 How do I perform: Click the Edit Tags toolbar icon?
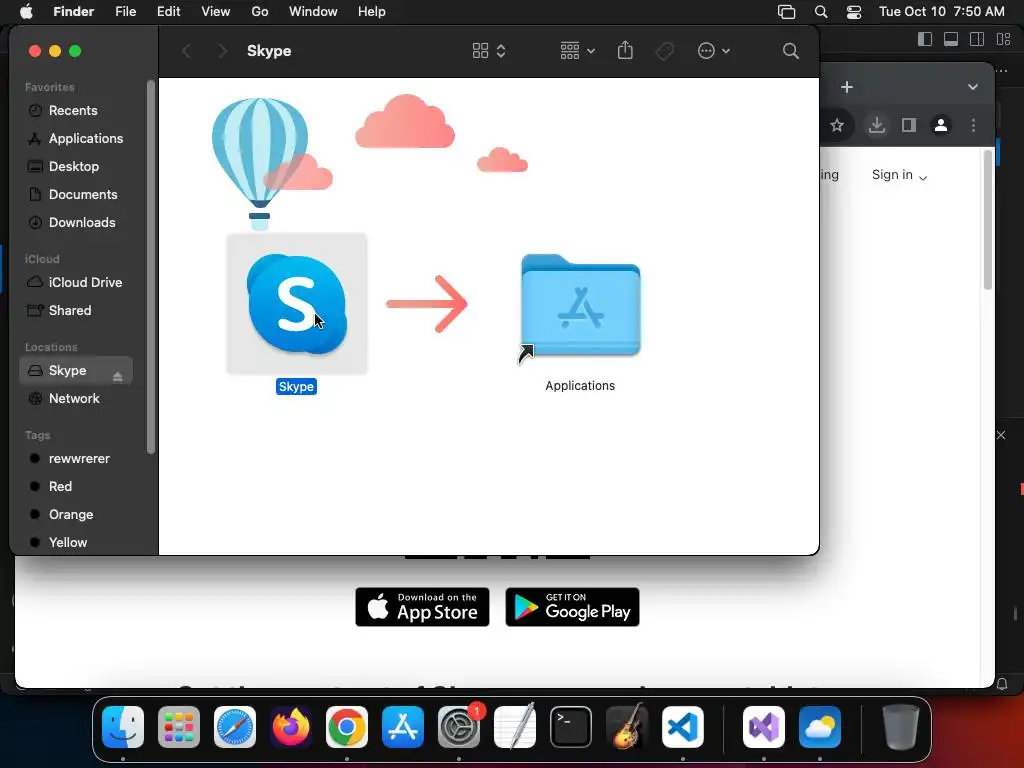pos(665,51)
